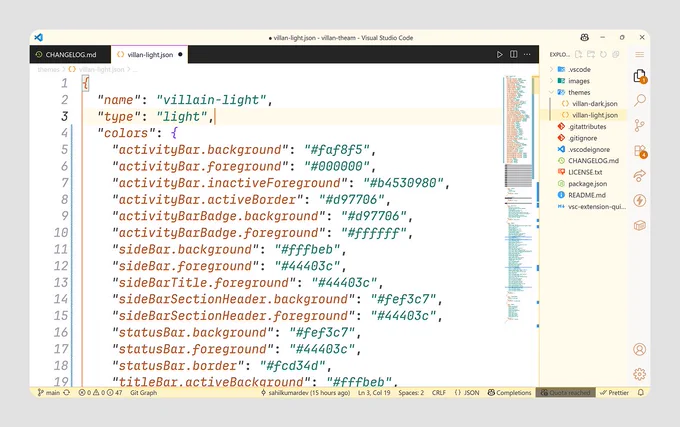Open the Explorer view in activity bar
This screenshot has width=680, height=427.
(640, 76)
